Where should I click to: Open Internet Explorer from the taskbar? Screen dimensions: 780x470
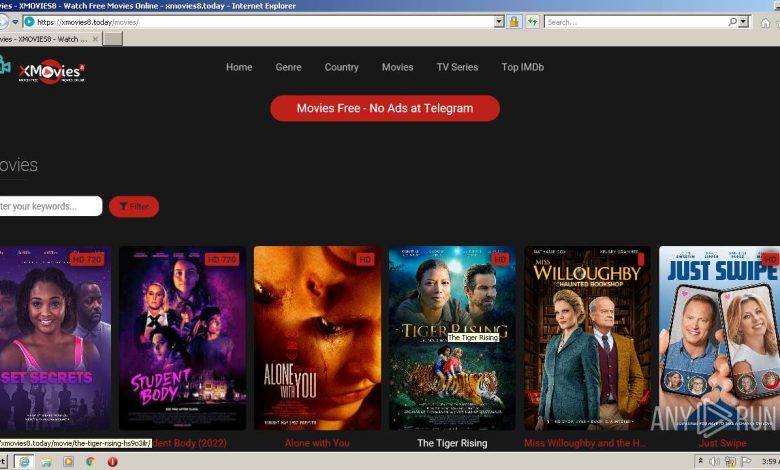coord(24,462)
